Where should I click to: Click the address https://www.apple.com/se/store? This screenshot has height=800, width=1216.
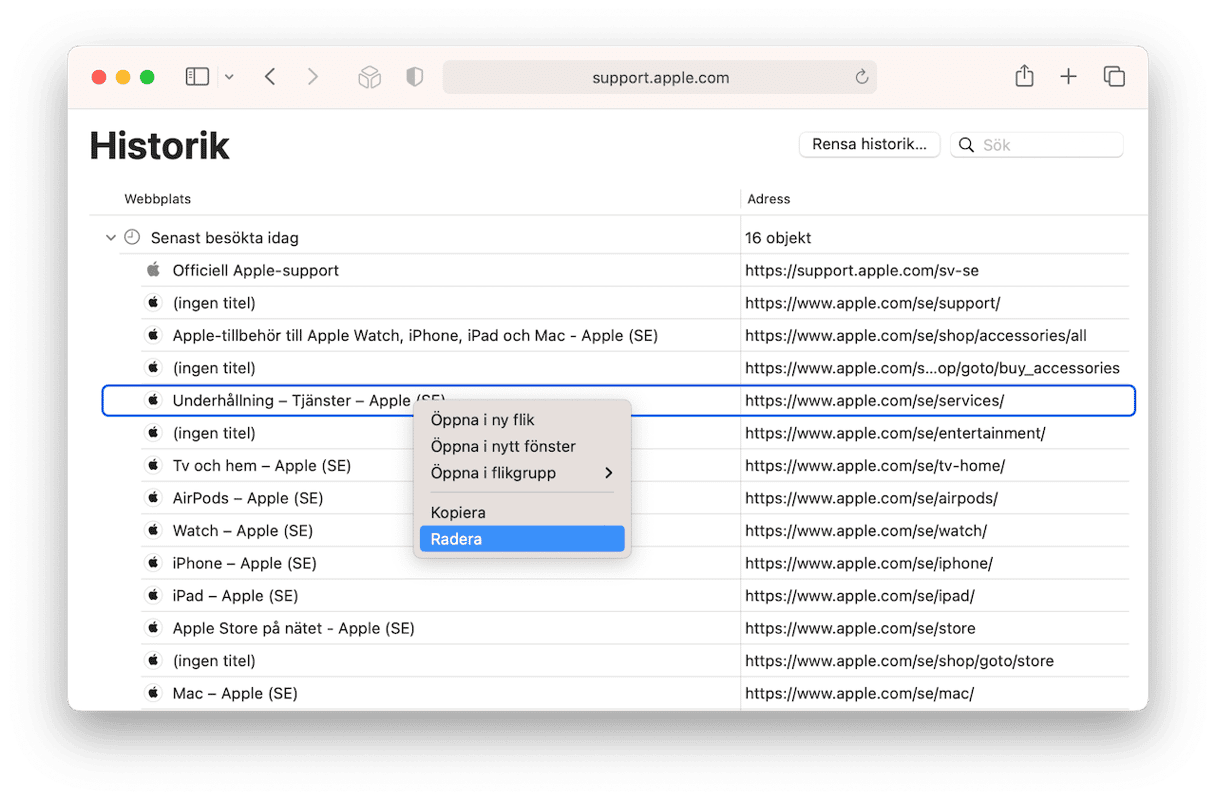[x=860, y=628]
